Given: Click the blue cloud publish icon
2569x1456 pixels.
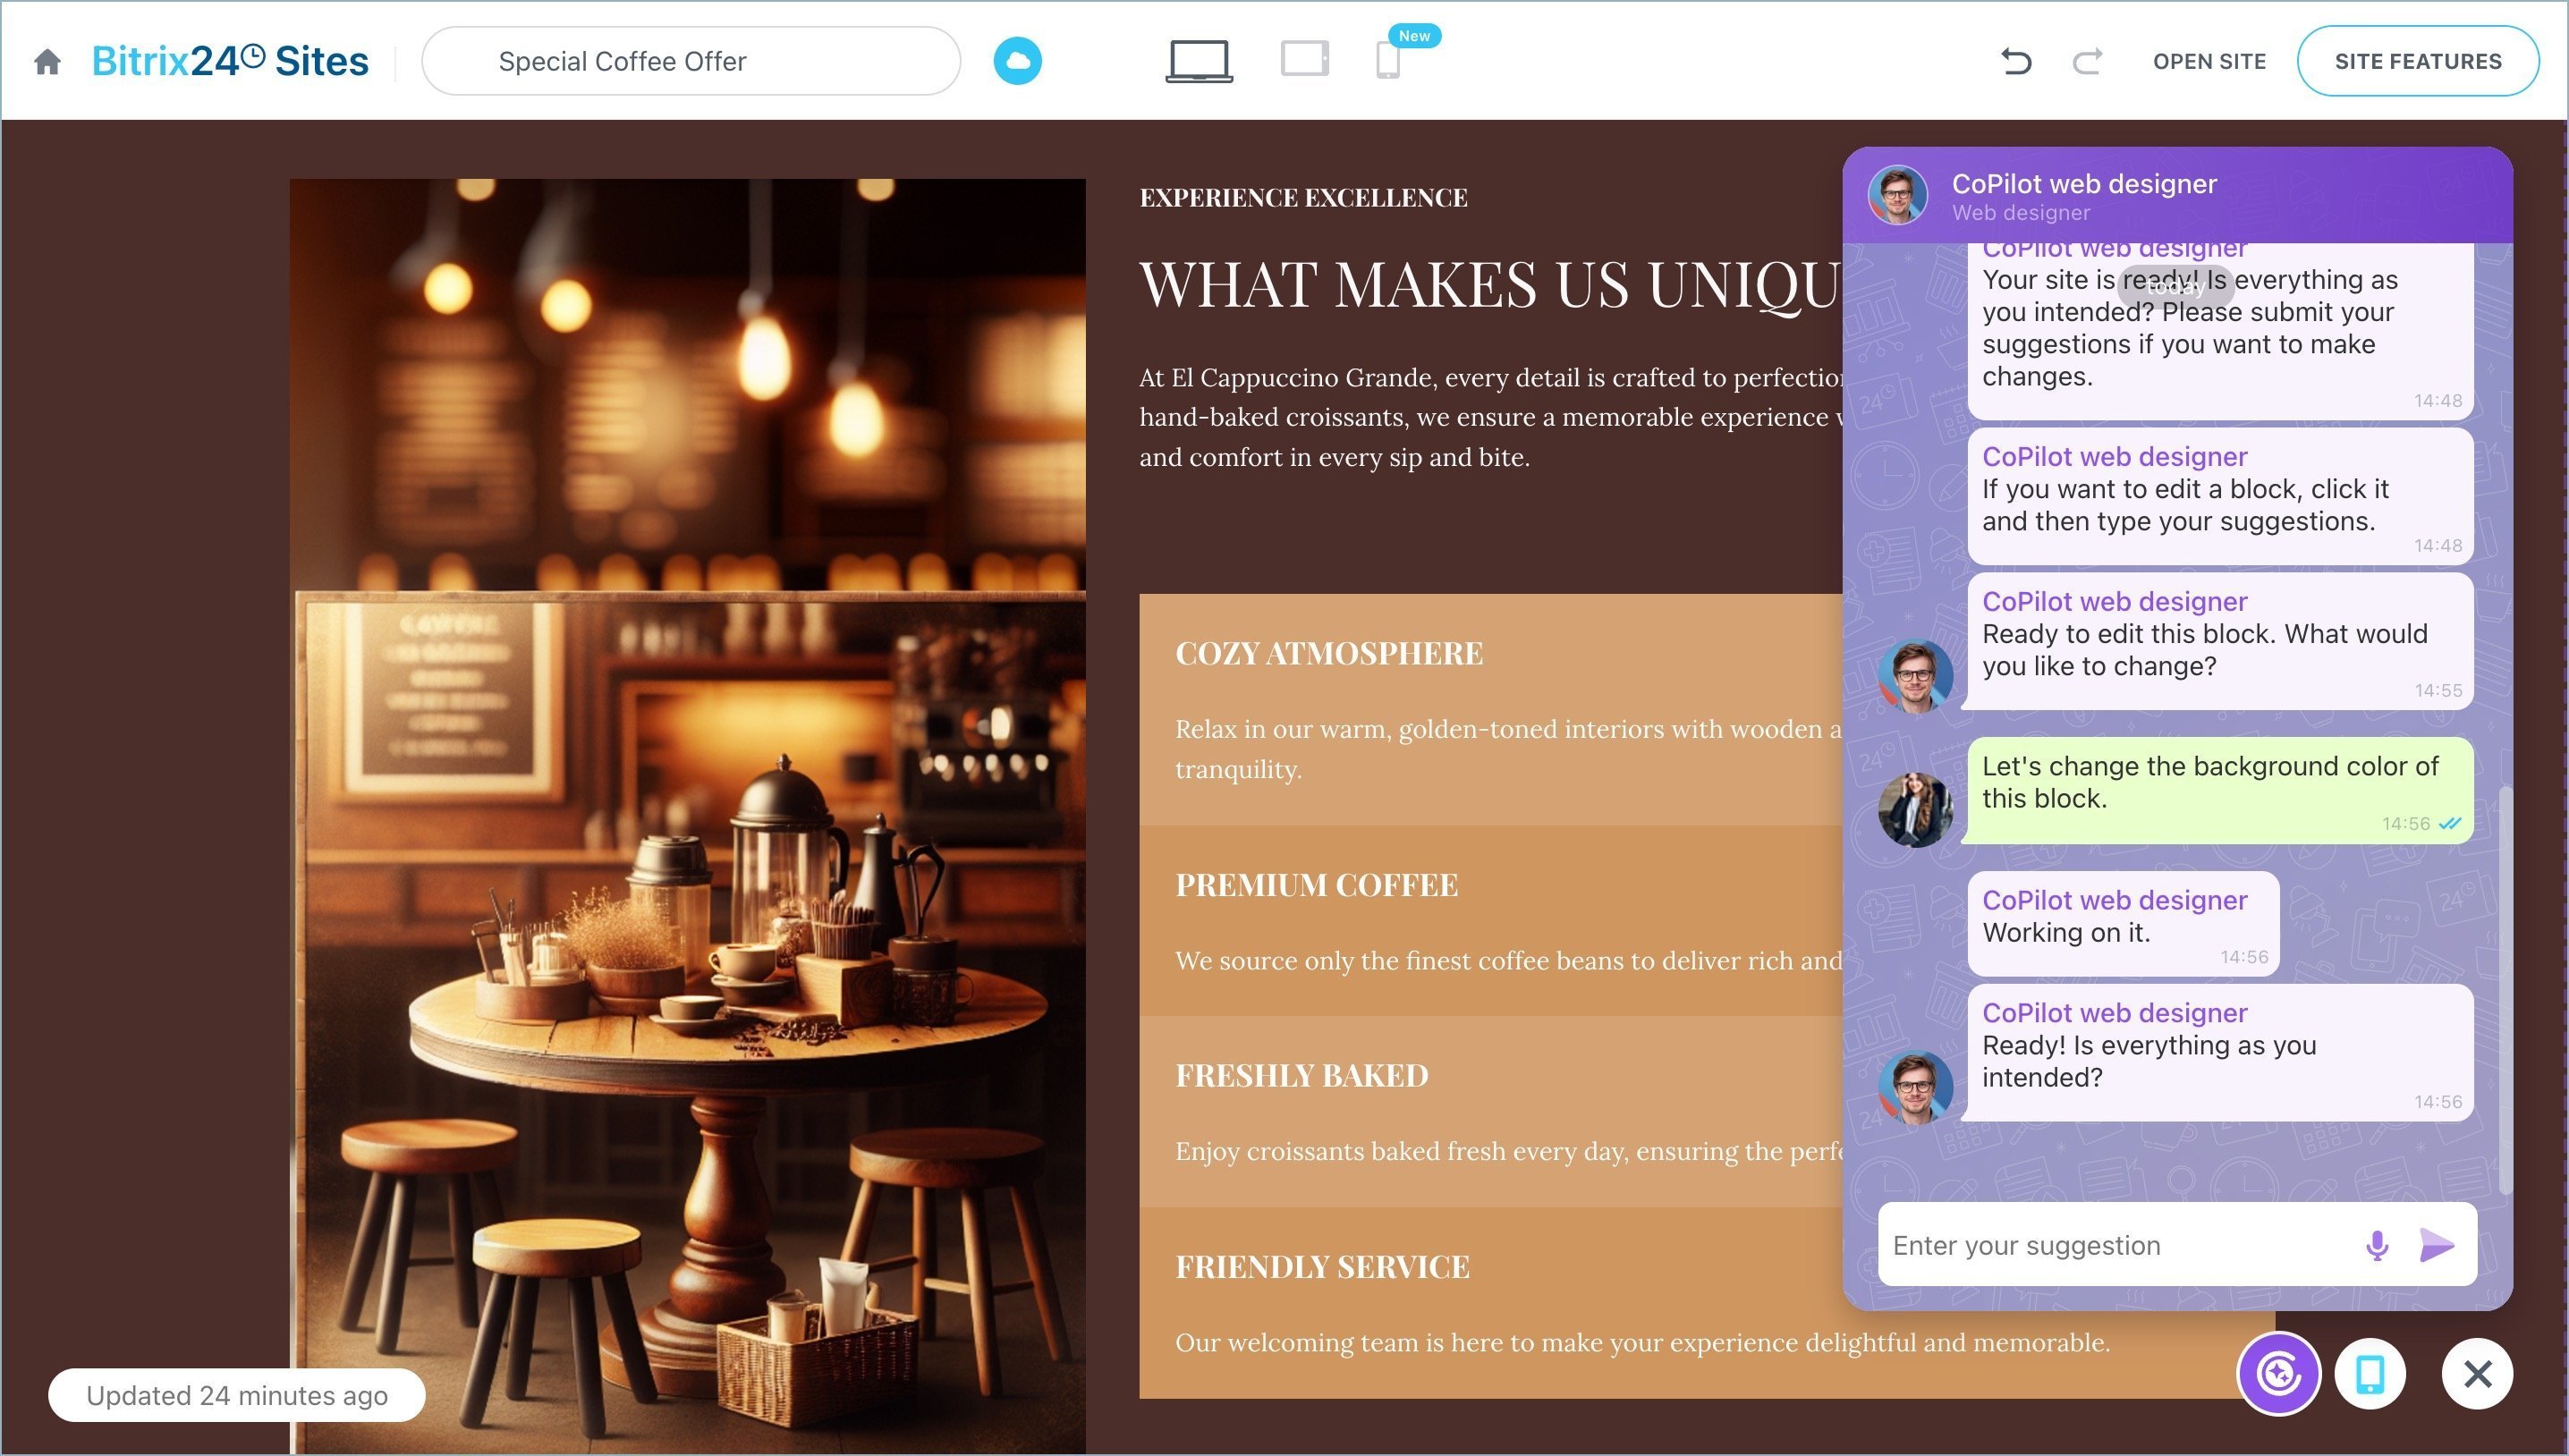Looking at the screenshot, I should [1017, 61].
